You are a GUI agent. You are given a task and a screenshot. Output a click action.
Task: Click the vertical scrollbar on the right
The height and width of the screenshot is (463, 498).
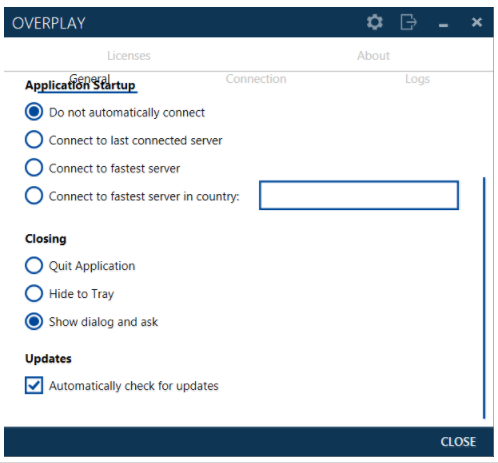click(x=484, y=298)
